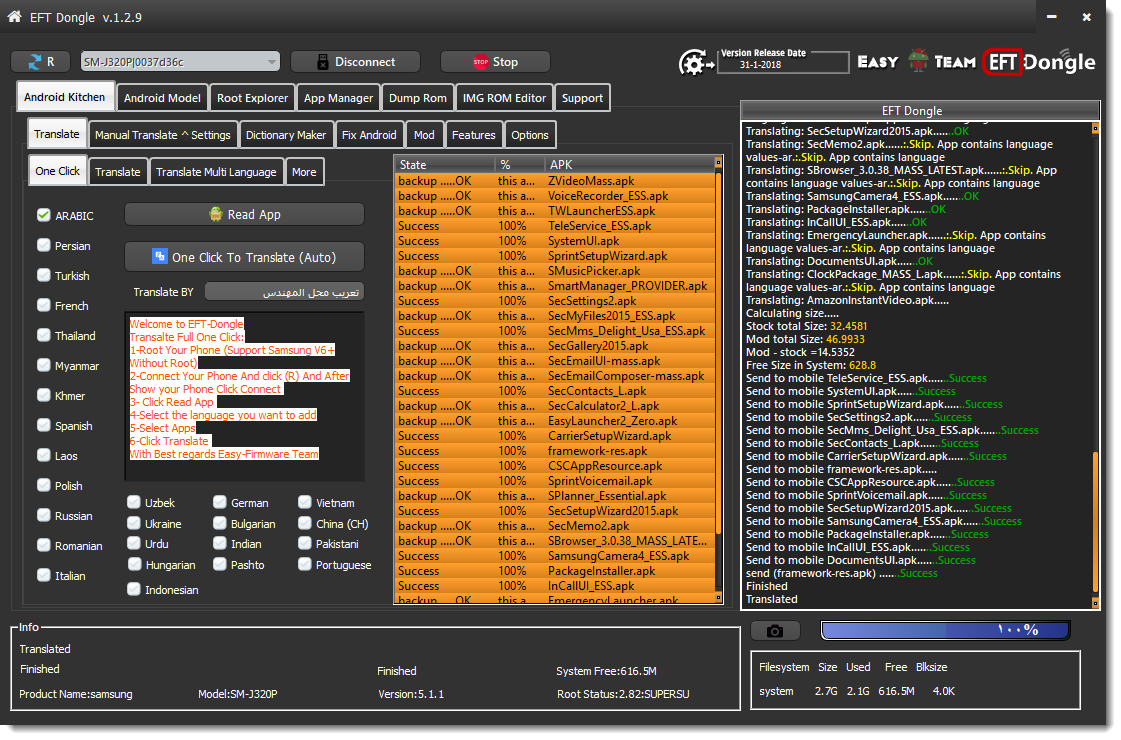
Task: Check the Khmer language checkbox
Action: [x=44, y=395]
